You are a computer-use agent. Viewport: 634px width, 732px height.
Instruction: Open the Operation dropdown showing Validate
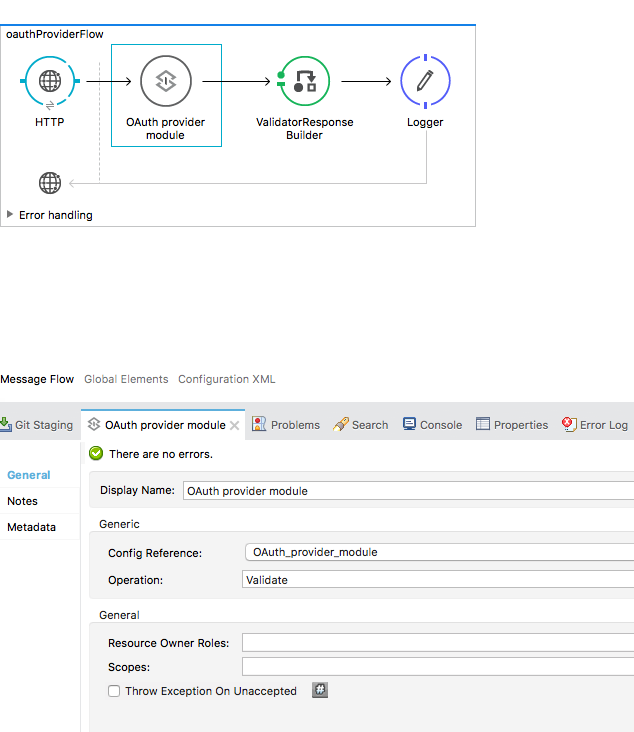coord(438,580)
